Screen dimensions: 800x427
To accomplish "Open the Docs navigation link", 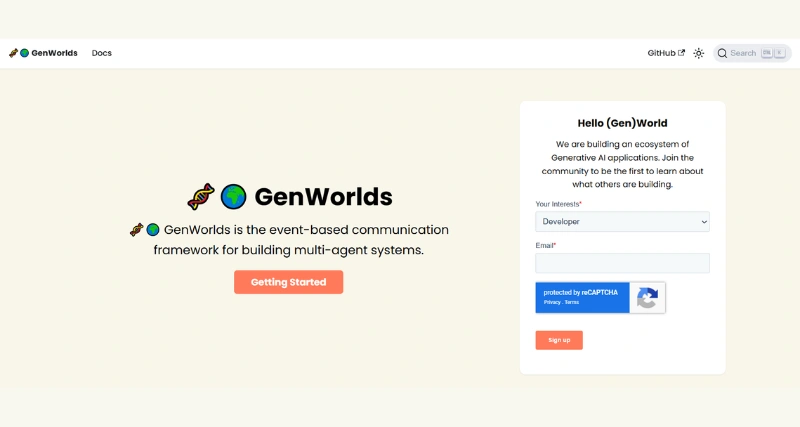I will tap(102, 53).
